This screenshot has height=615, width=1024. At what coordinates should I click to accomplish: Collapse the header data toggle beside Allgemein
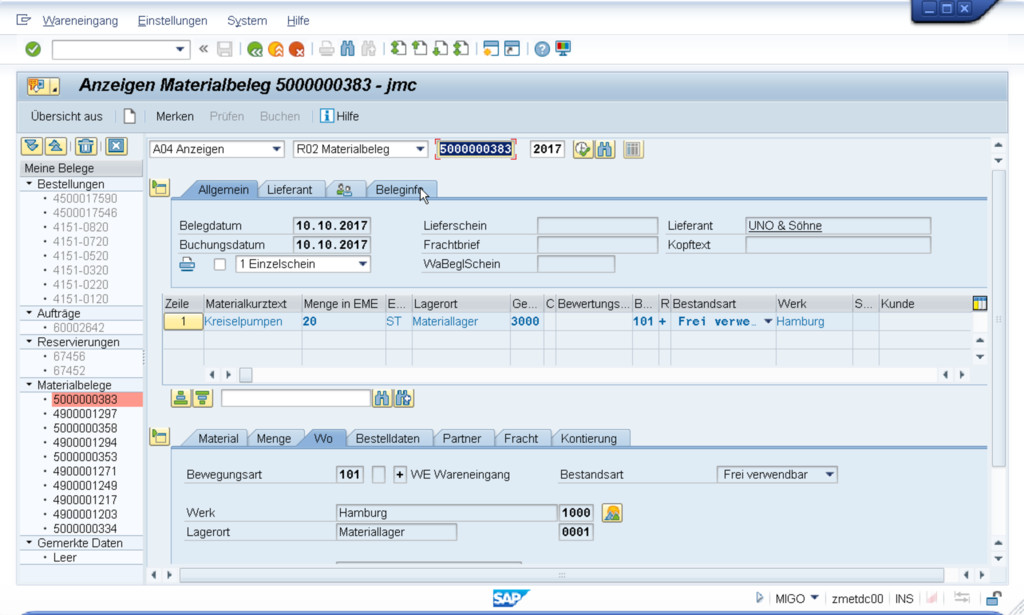point(159,188)
